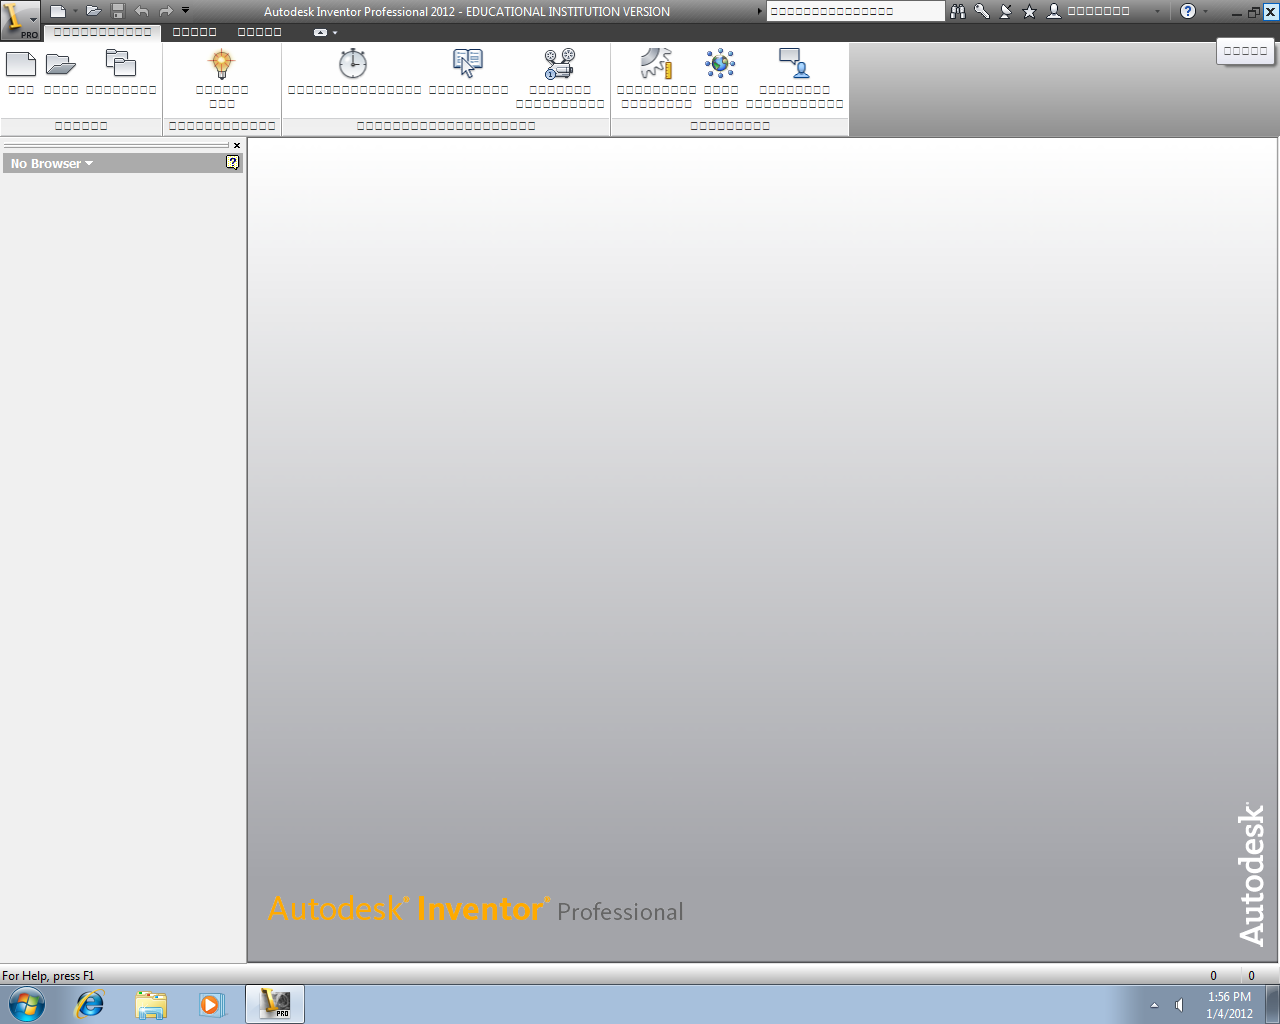Click the film projector show-me animations icon
The image size is (1280, 1024).
[560, 64]
